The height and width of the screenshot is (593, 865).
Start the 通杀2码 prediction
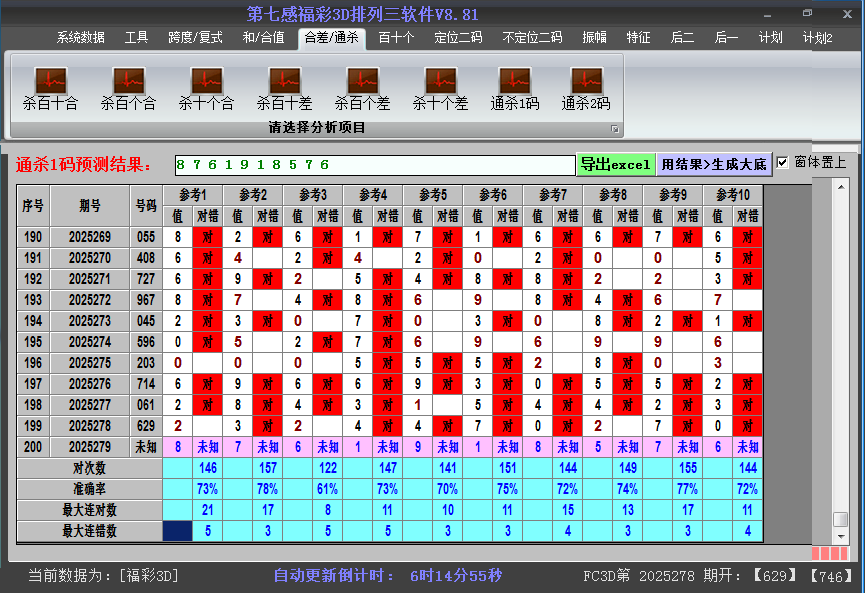tap(586, 88)
